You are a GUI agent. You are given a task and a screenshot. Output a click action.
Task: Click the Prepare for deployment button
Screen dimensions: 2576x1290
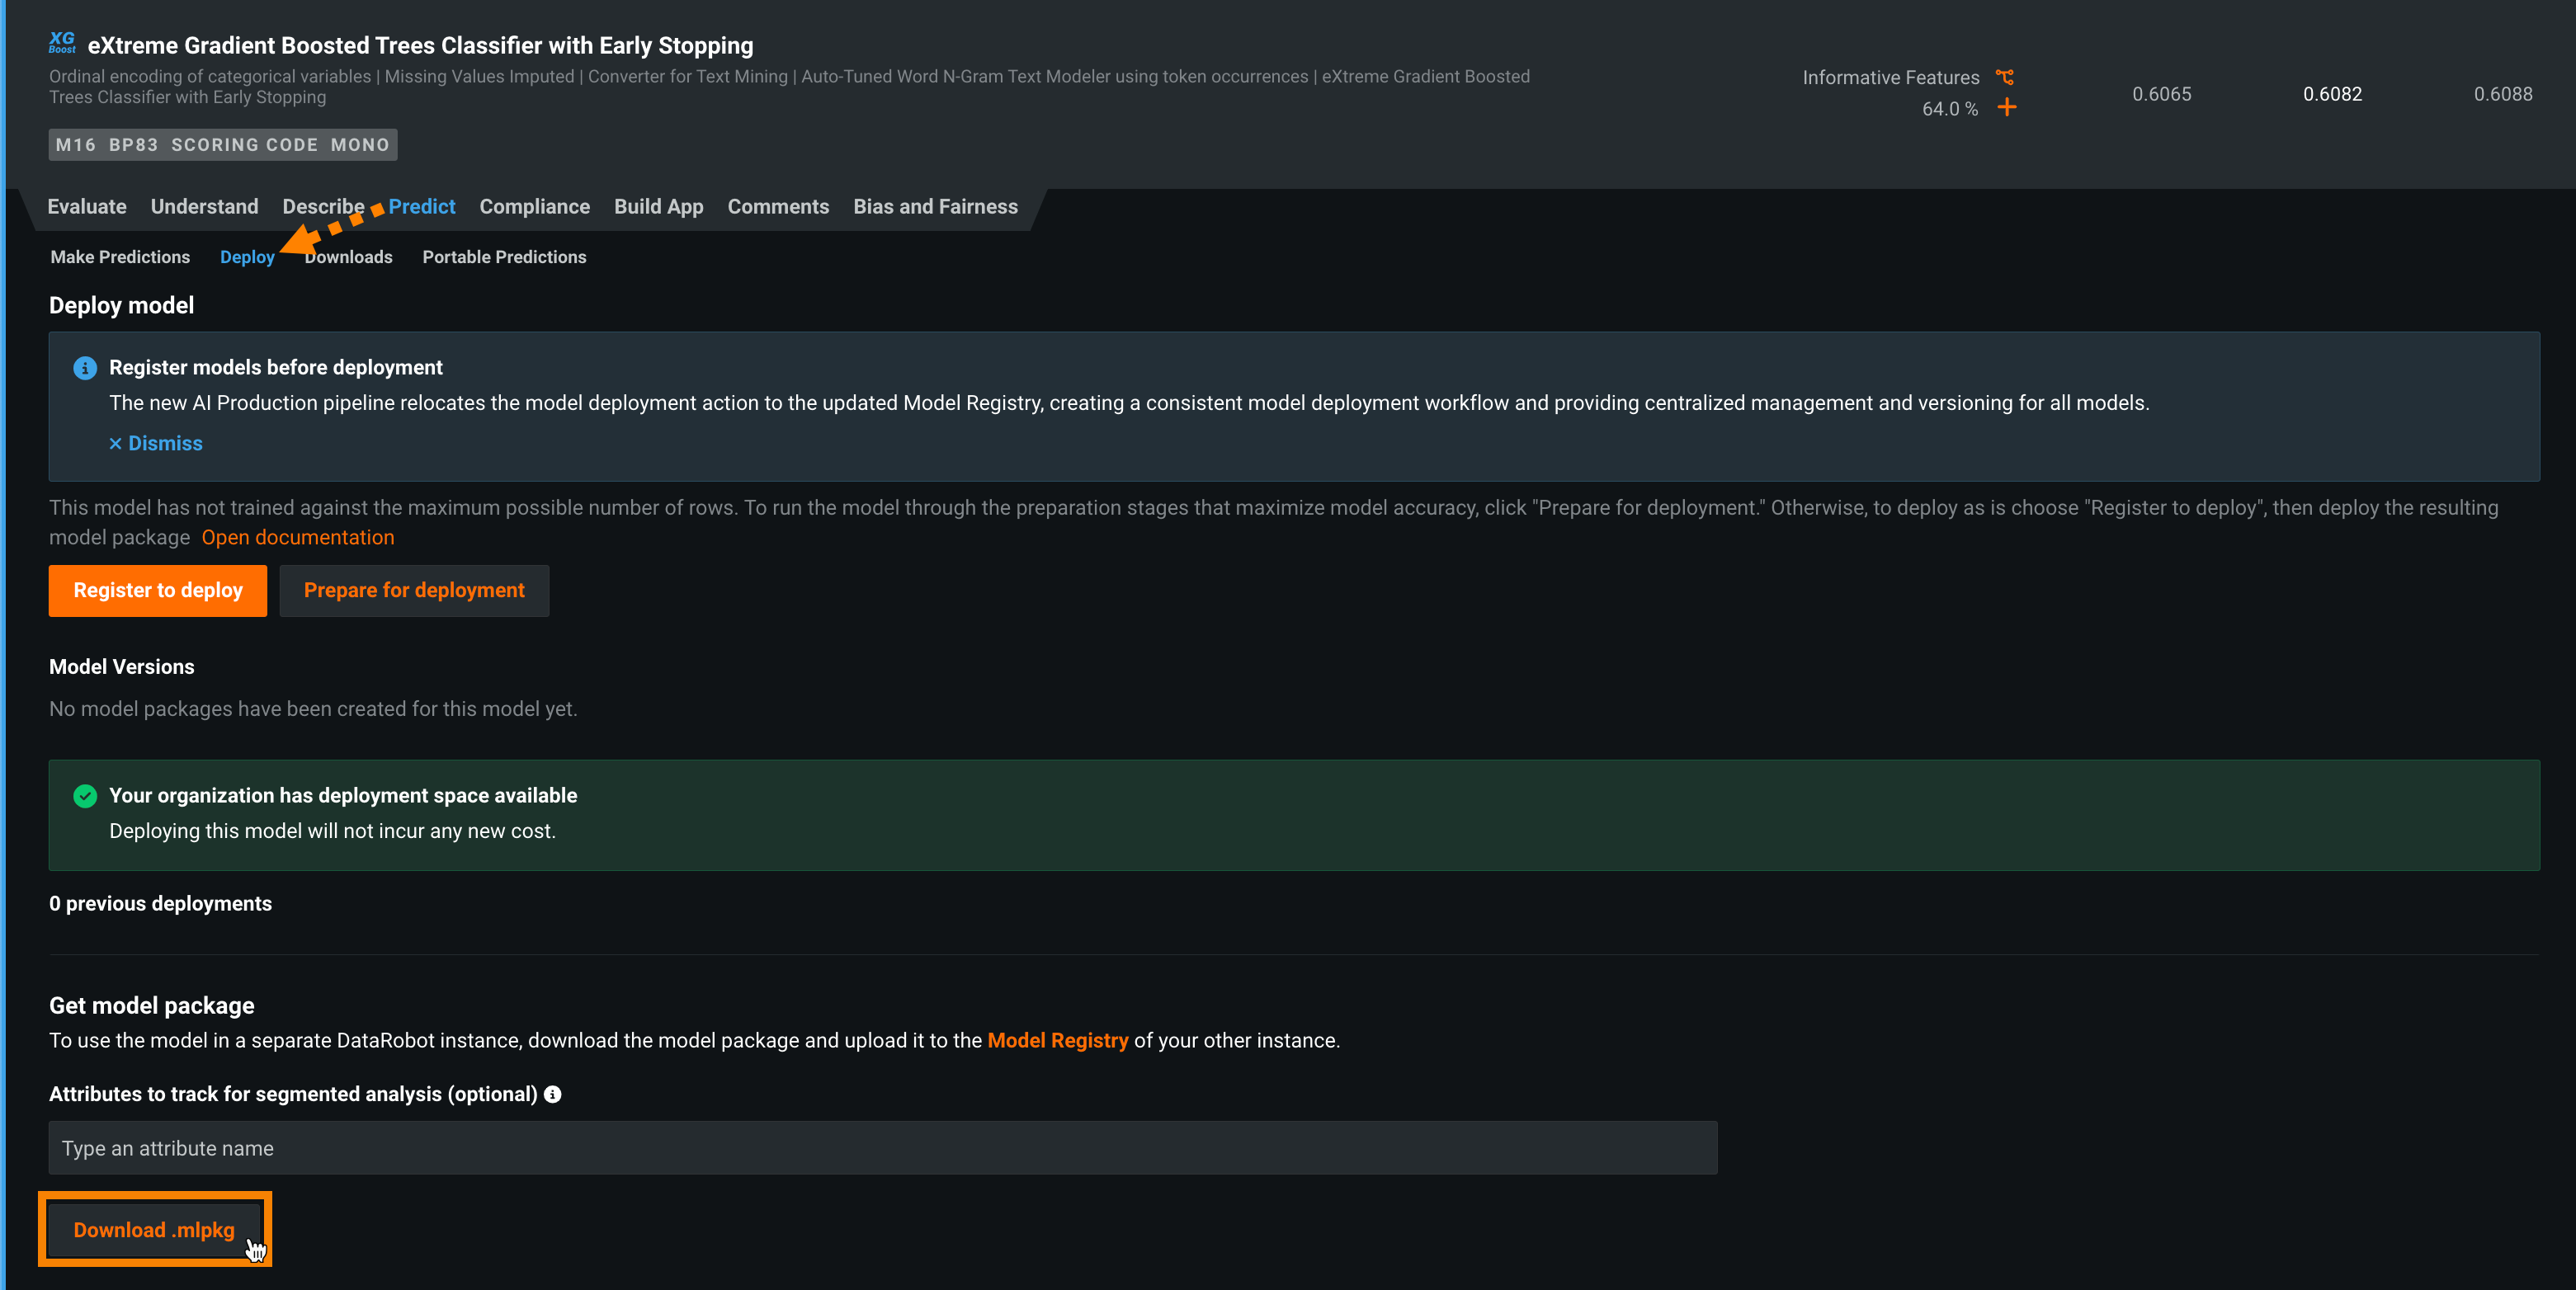tap(414, 590)
